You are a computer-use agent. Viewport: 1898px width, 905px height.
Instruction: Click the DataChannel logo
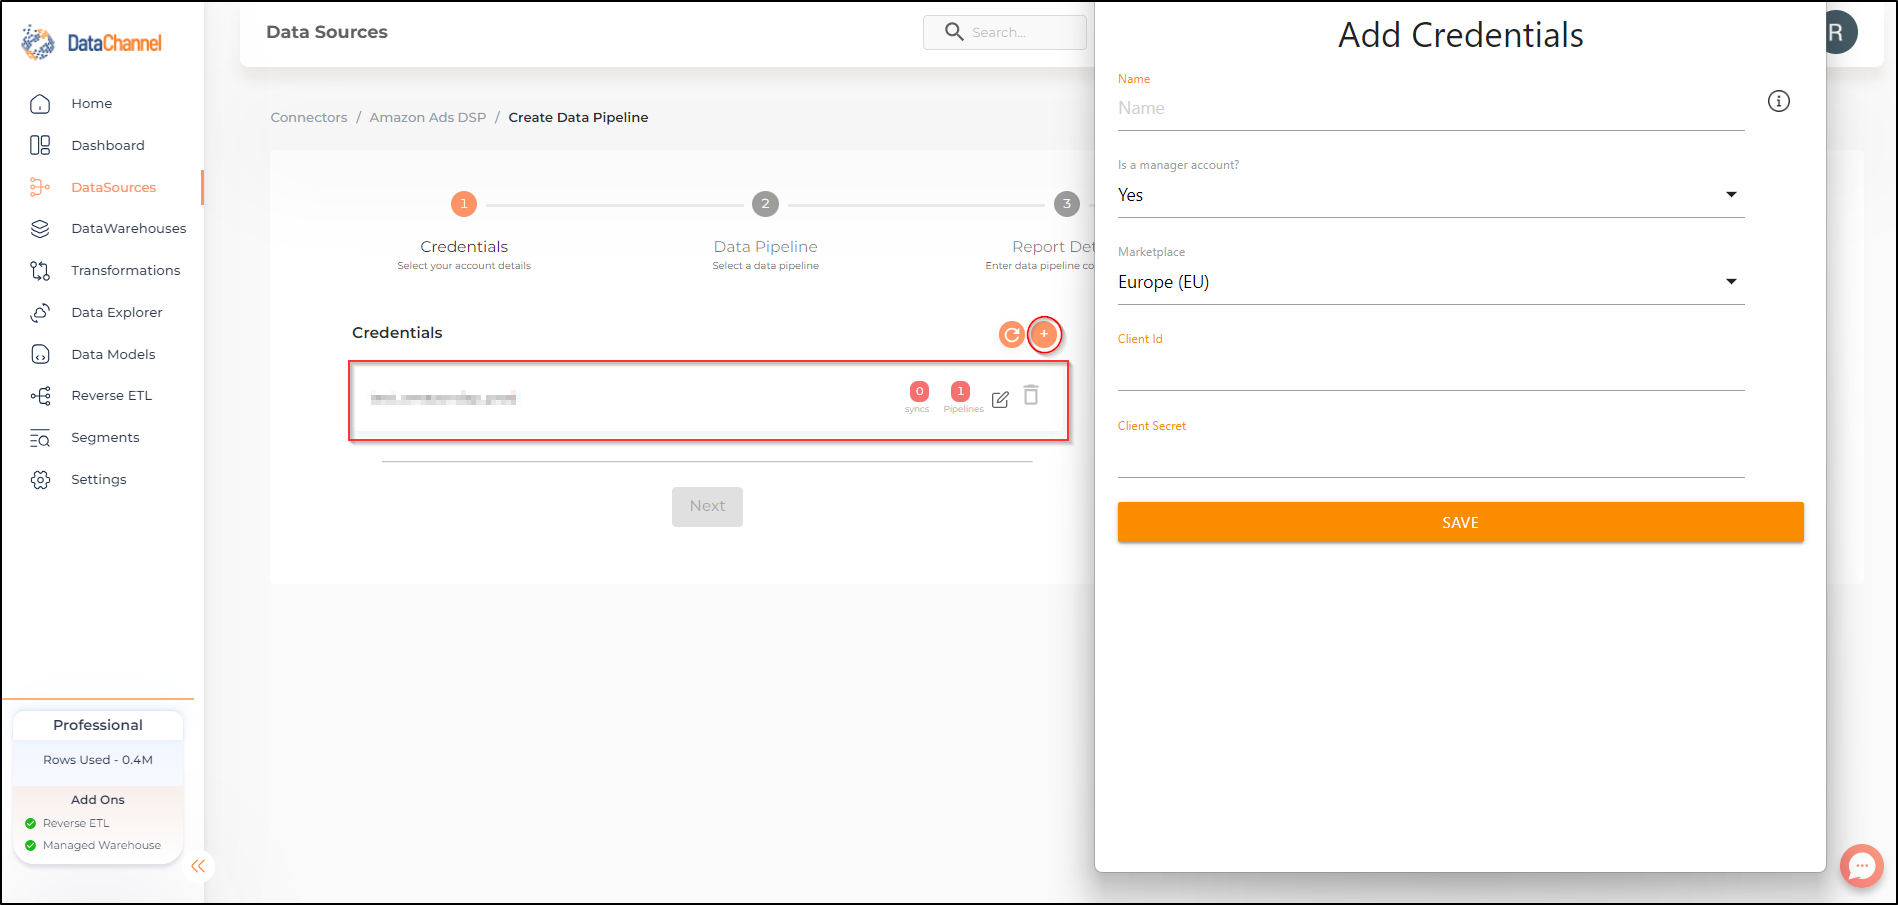click(91, 43)
